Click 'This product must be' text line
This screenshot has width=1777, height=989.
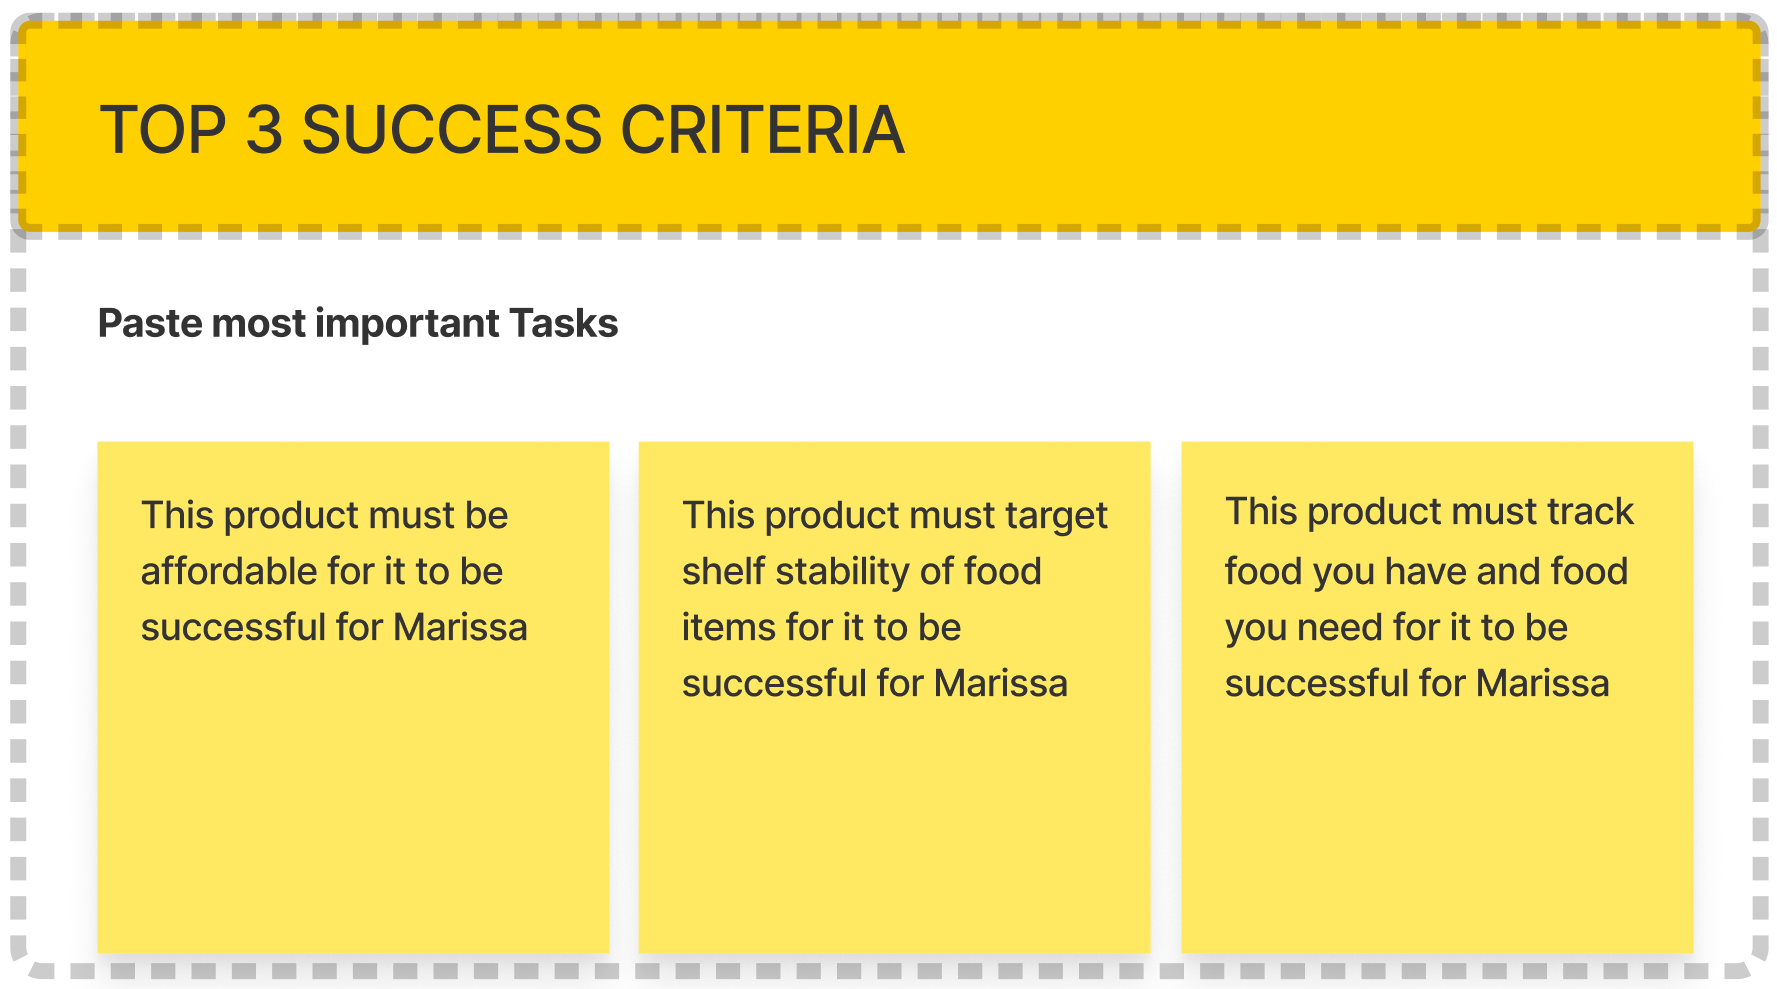(325, 515)
